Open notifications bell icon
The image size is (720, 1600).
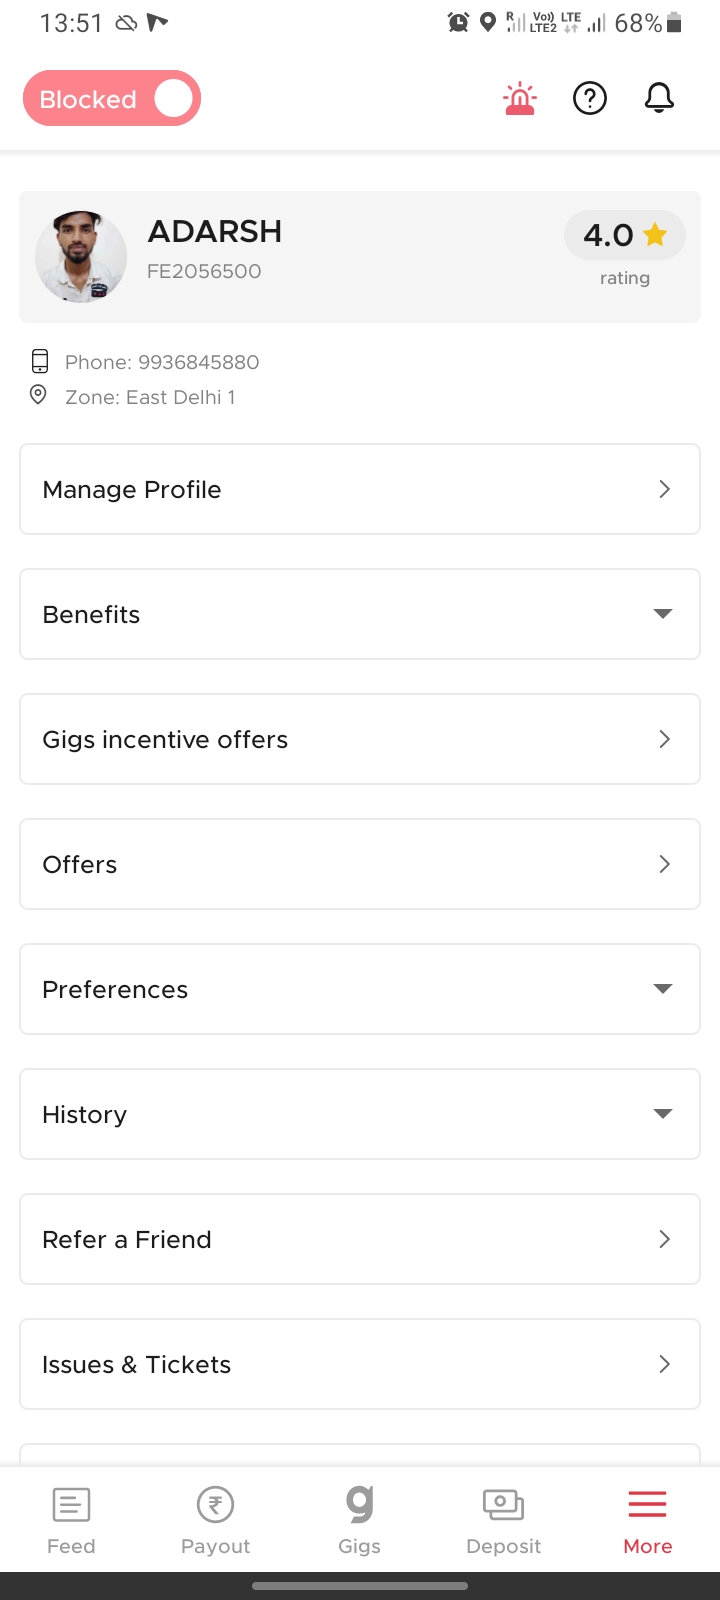[x=659, y=99]
